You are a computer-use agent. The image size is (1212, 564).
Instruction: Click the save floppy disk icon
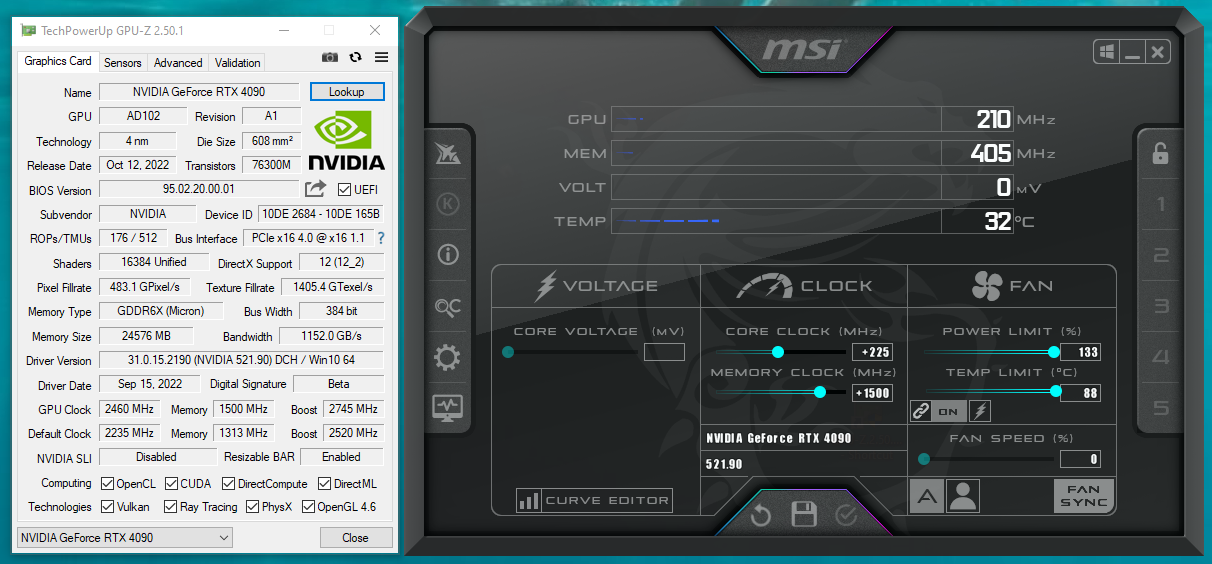(804, 515)
